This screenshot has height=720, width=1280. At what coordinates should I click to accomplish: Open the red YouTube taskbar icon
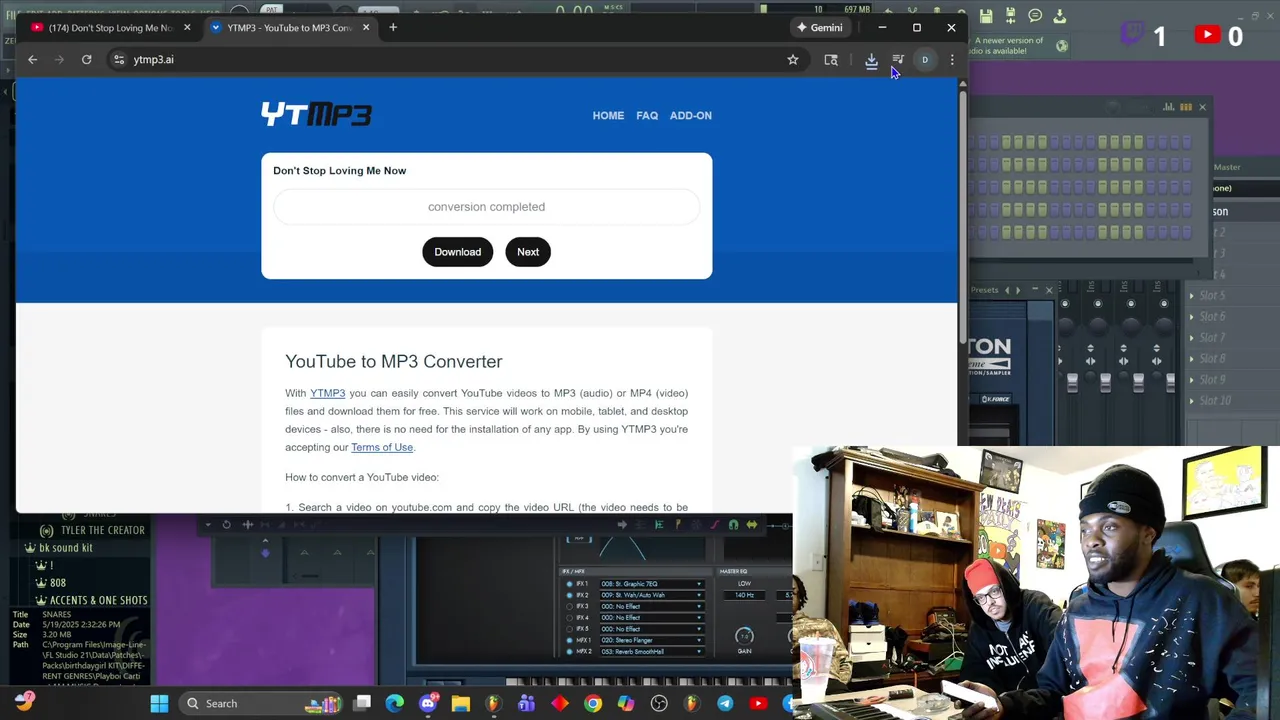(758, 703)
